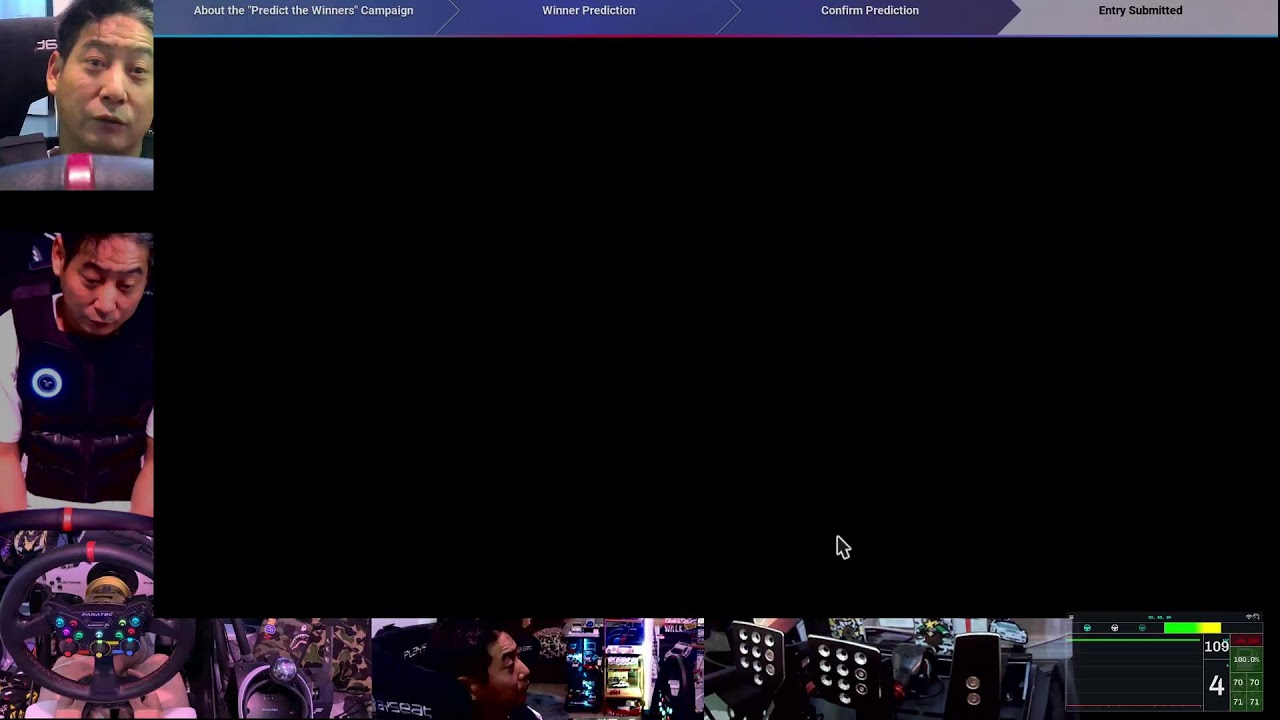The image size is (1280, 720).
Task: Click the 100.0% fuel reading
Action: click(x=1246, y=660)
